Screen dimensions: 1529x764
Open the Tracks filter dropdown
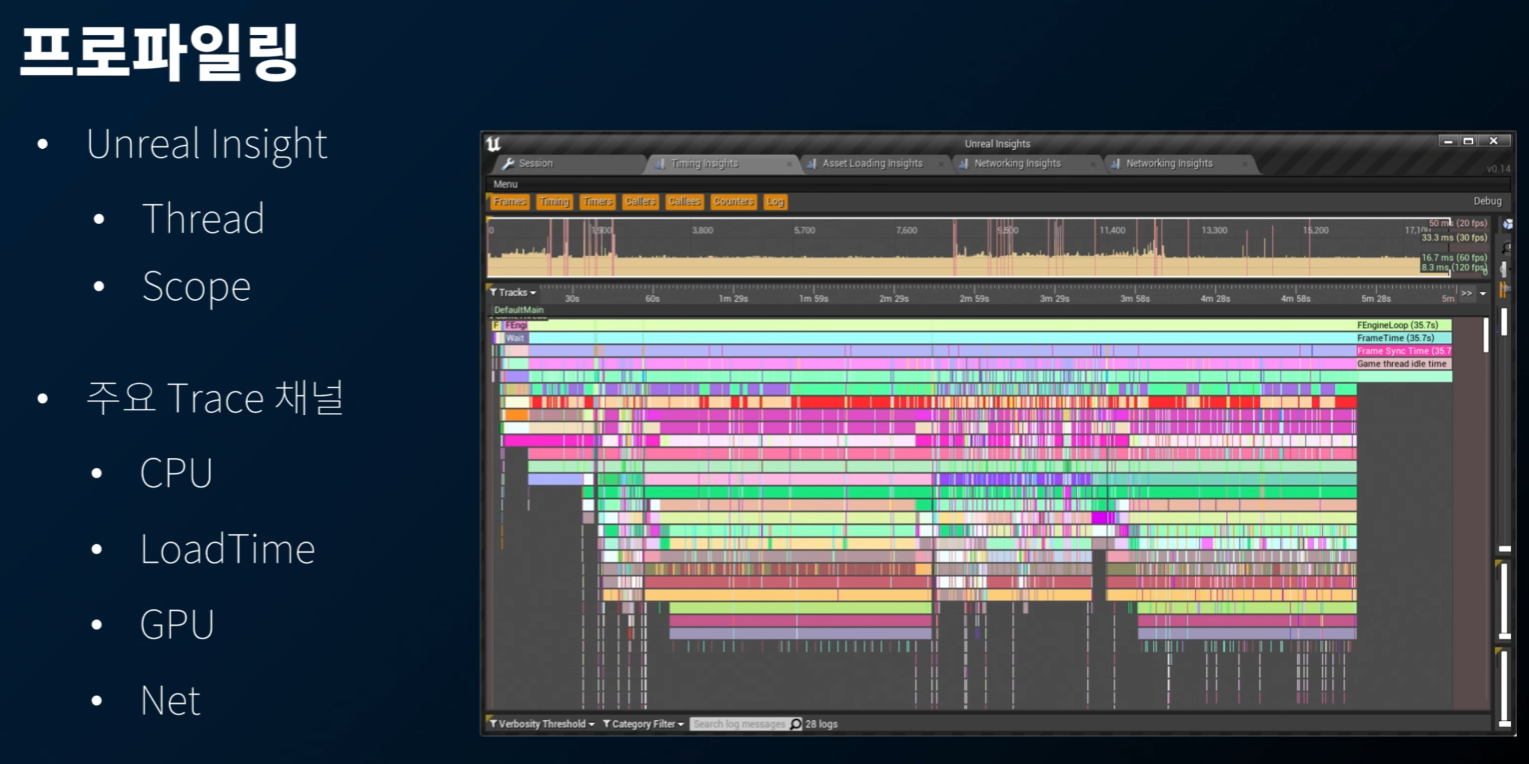[512, 293]
